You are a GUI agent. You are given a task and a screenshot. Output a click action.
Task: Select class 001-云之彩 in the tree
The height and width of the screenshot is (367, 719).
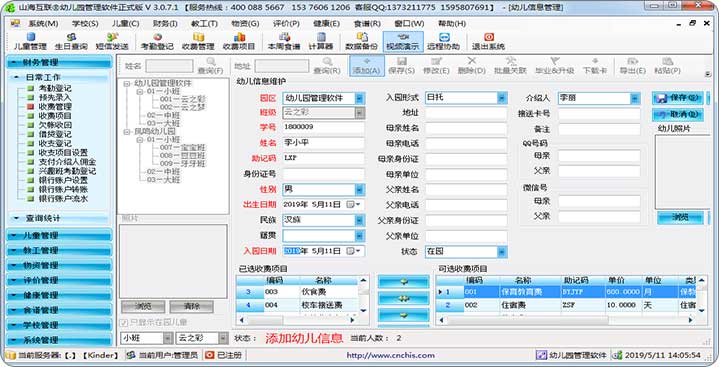pyautogui.click(x=183, y=99)
